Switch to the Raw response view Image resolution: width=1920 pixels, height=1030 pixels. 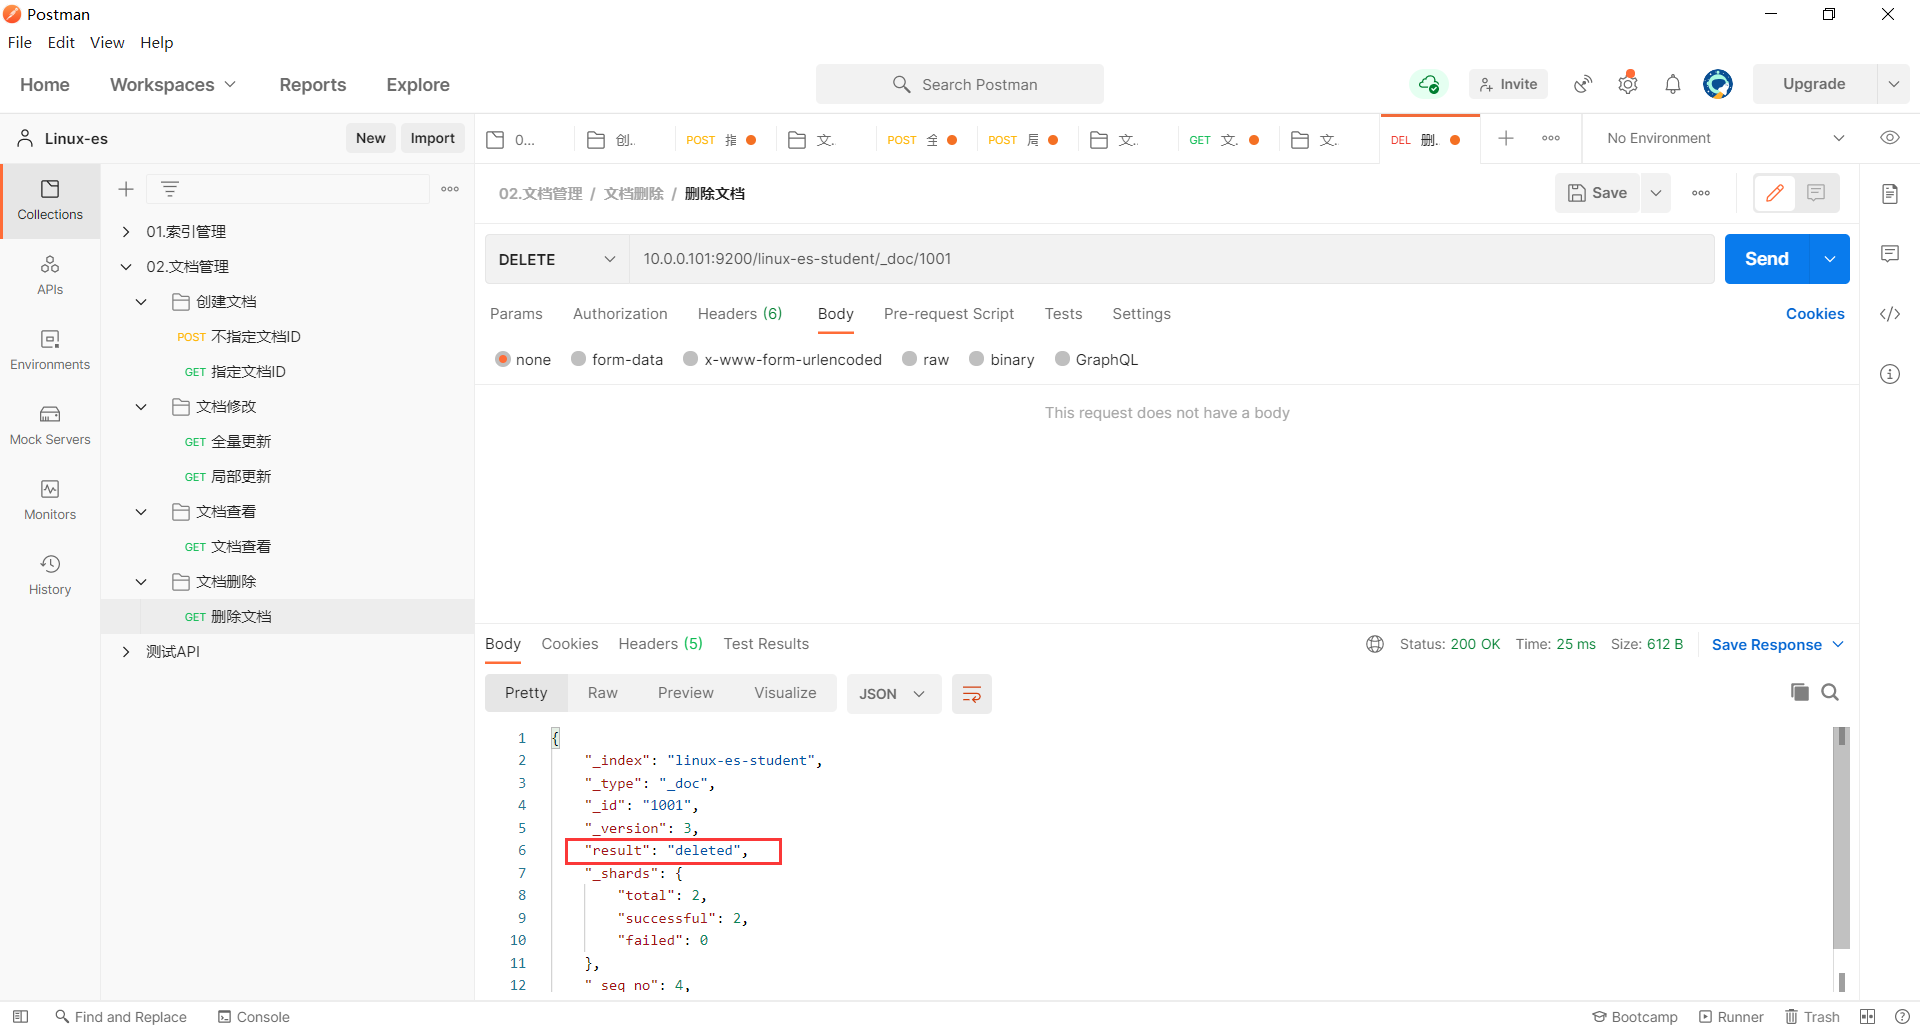(603, 693)
